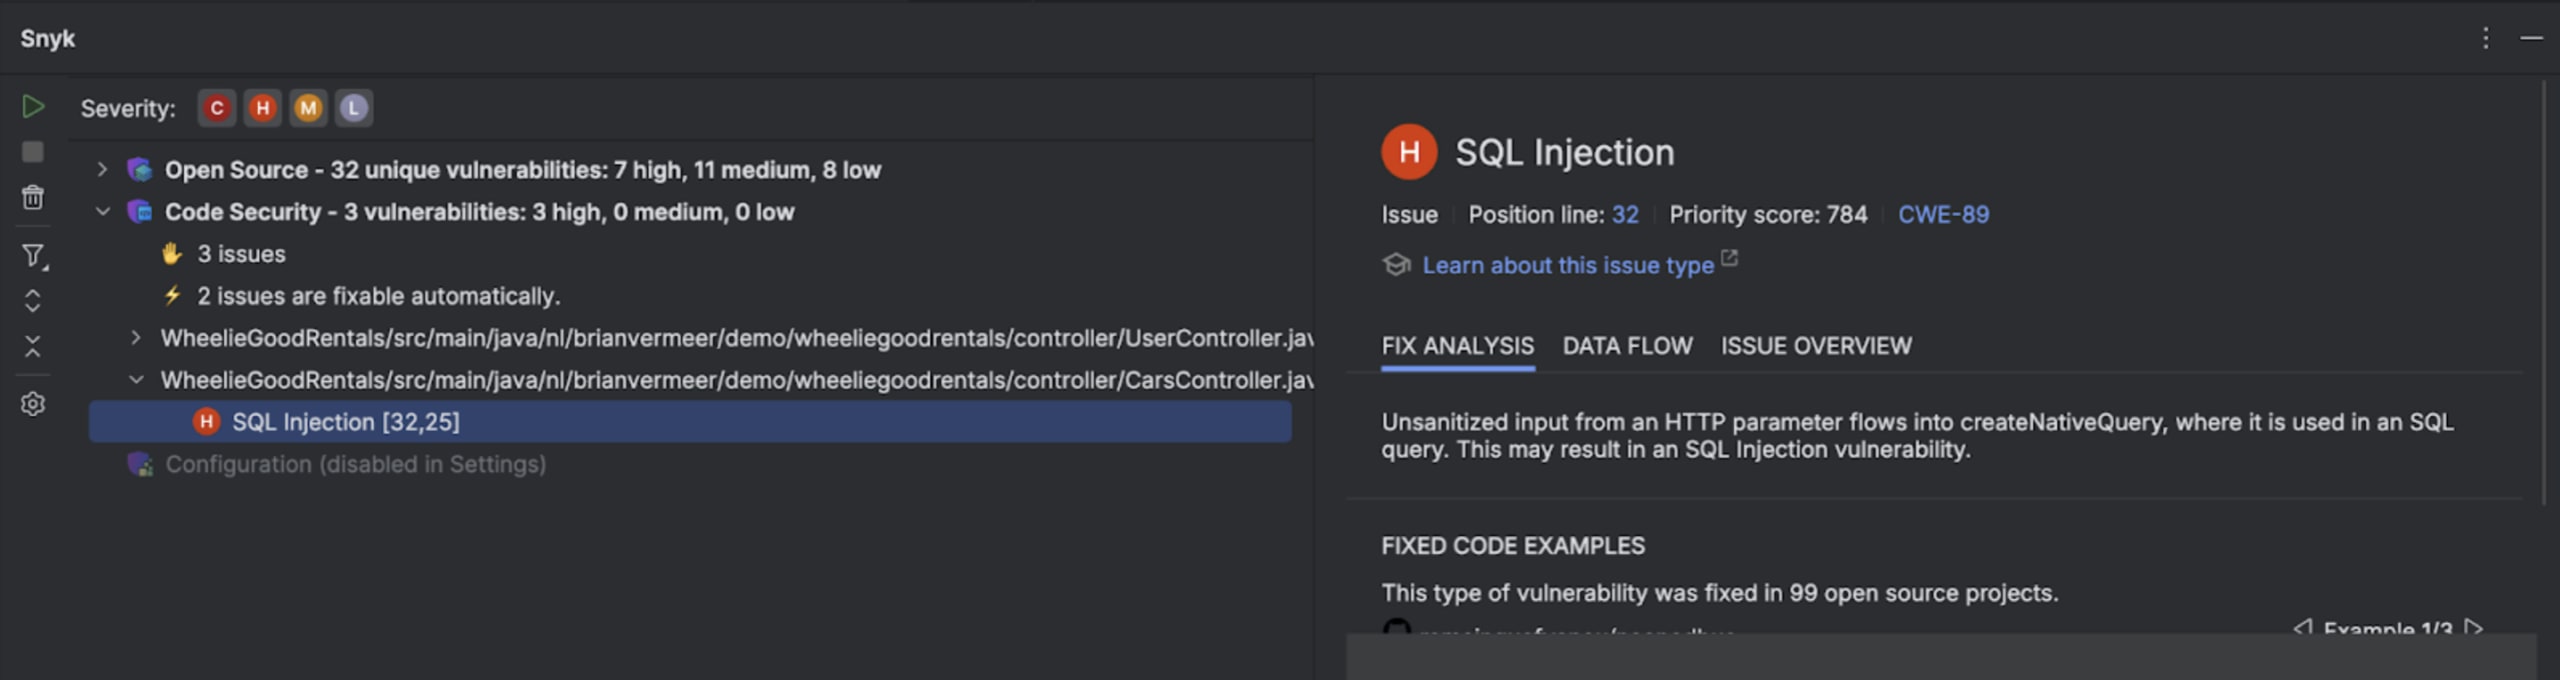Open Snyk settings gear icon
This screenshot has width=2560, height=680.
33,404
